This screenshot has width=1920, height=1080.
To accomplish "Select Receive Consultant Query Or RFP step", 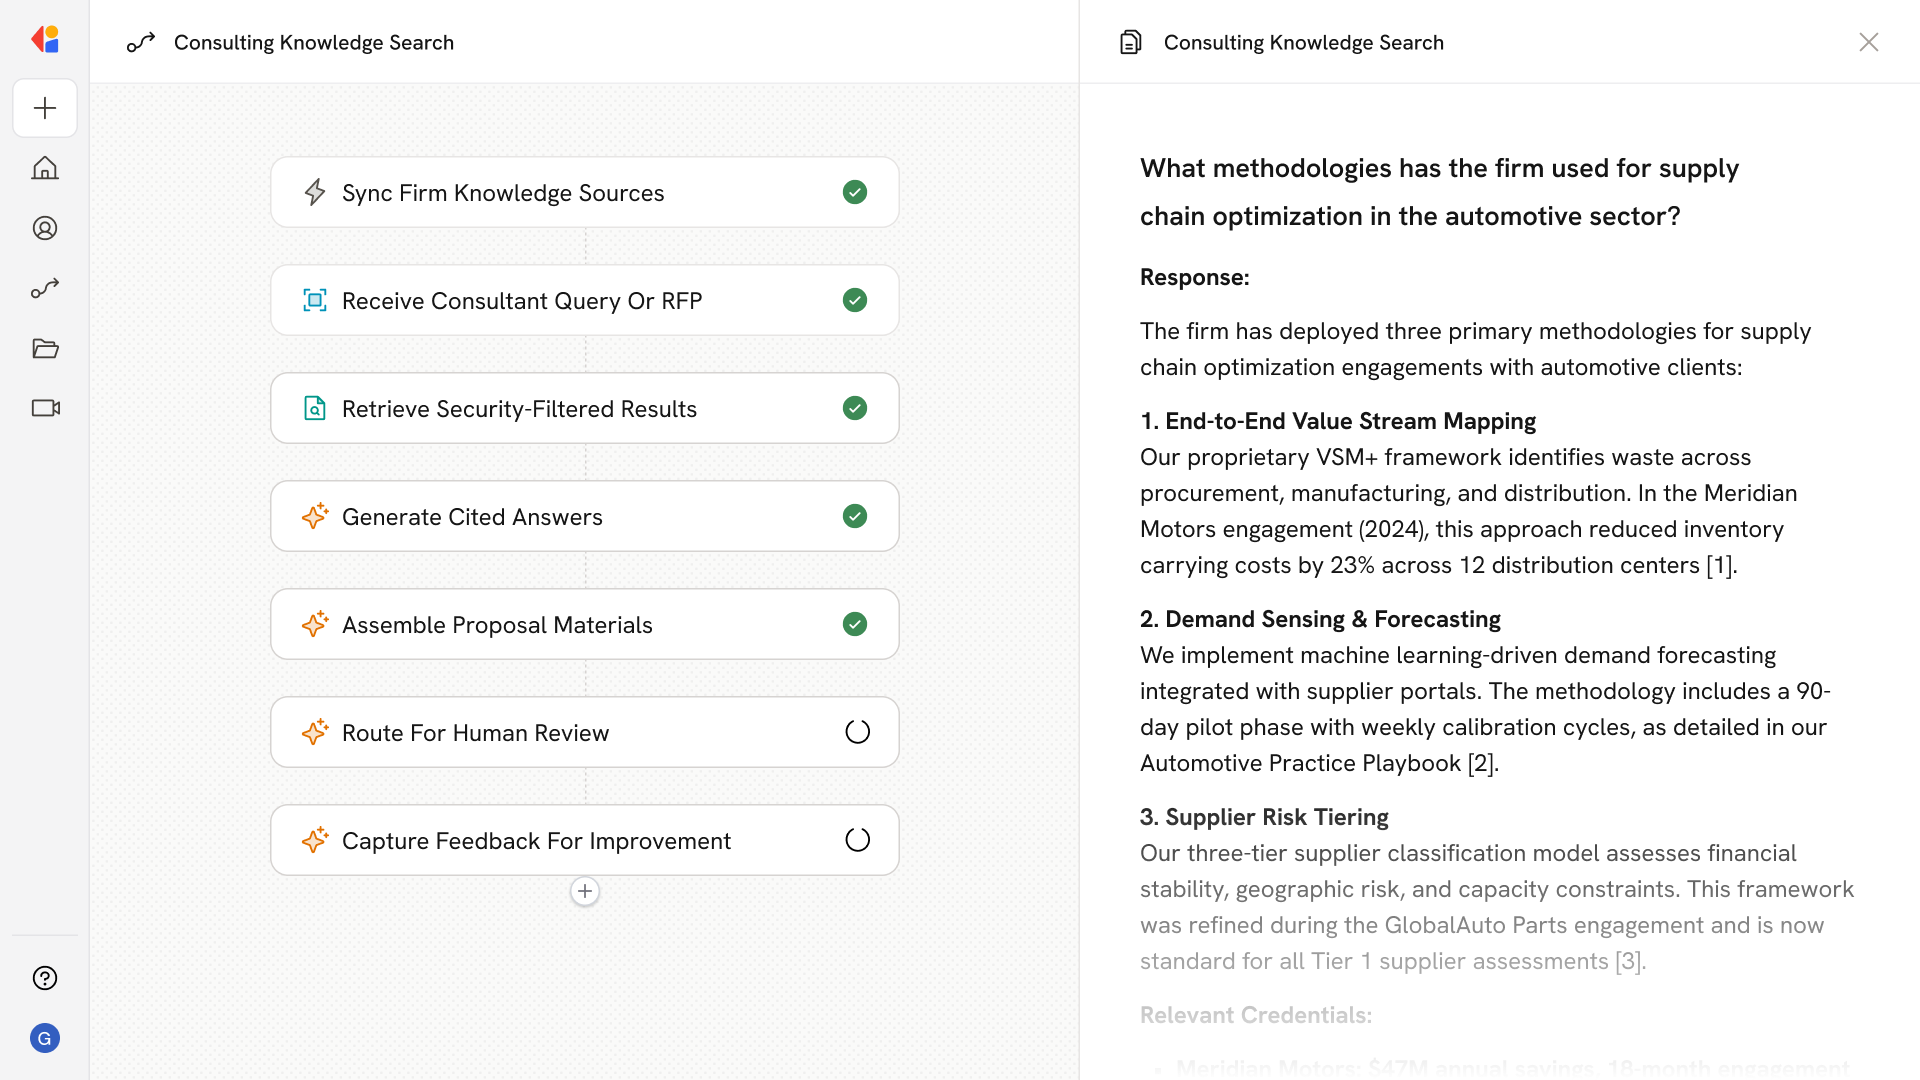I will pyautogui.click(x=521, y=300).
